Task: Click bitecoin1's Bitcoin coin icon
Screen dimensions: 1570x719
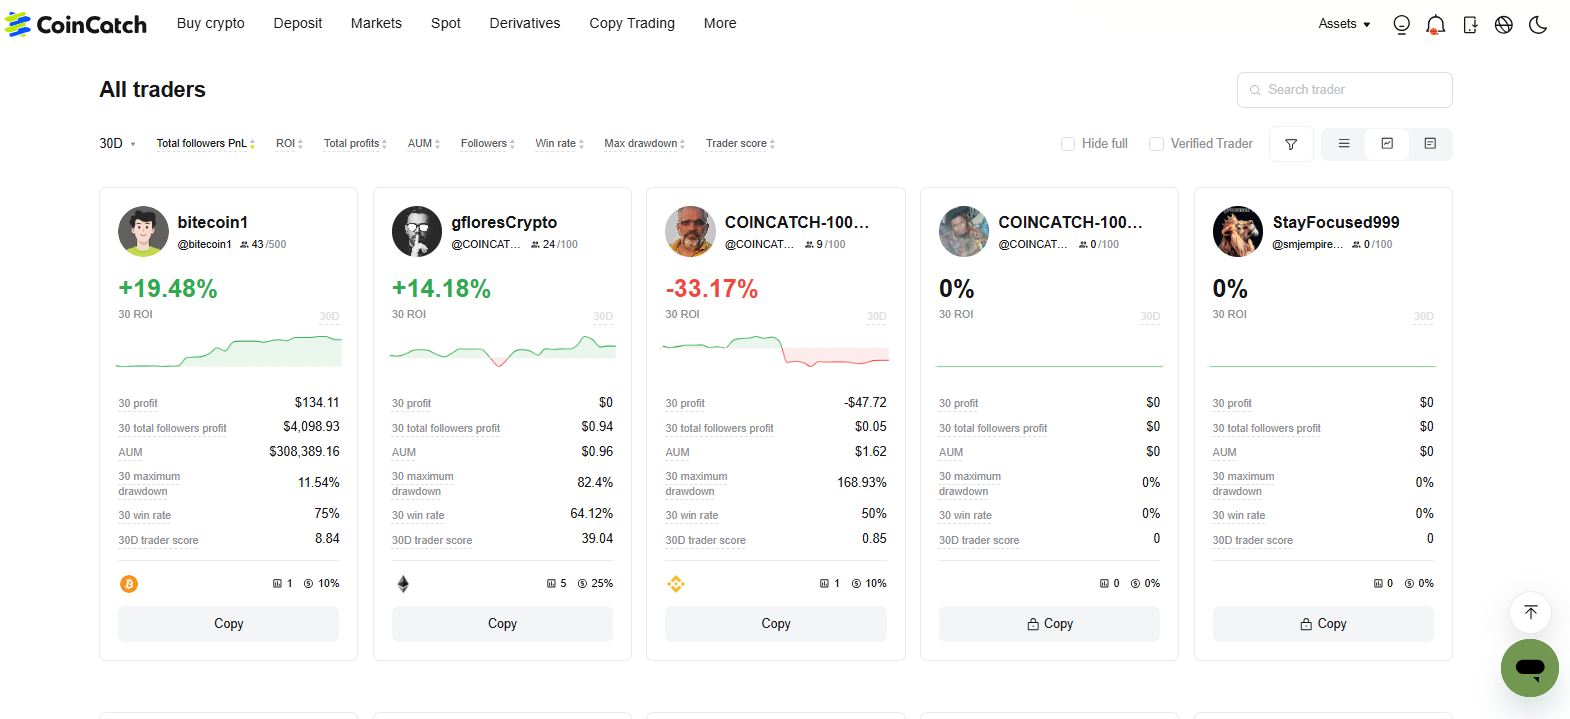Action: 129,584
